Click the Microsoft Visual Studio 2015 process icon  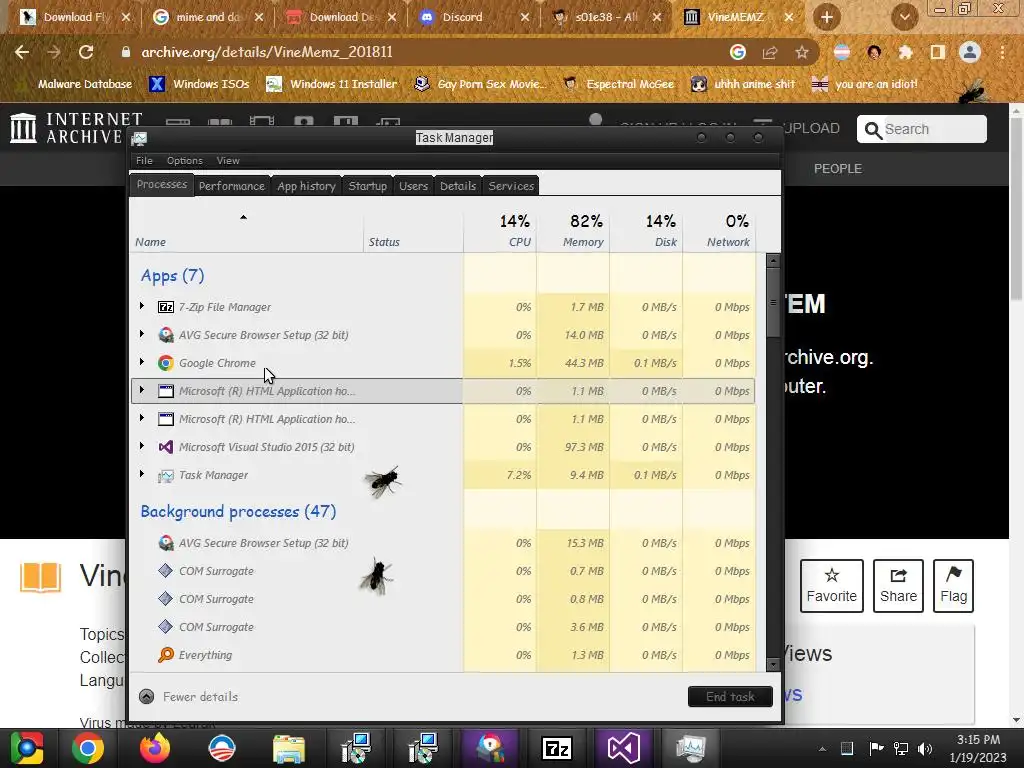pyautogui.click(x=166, y=447)
